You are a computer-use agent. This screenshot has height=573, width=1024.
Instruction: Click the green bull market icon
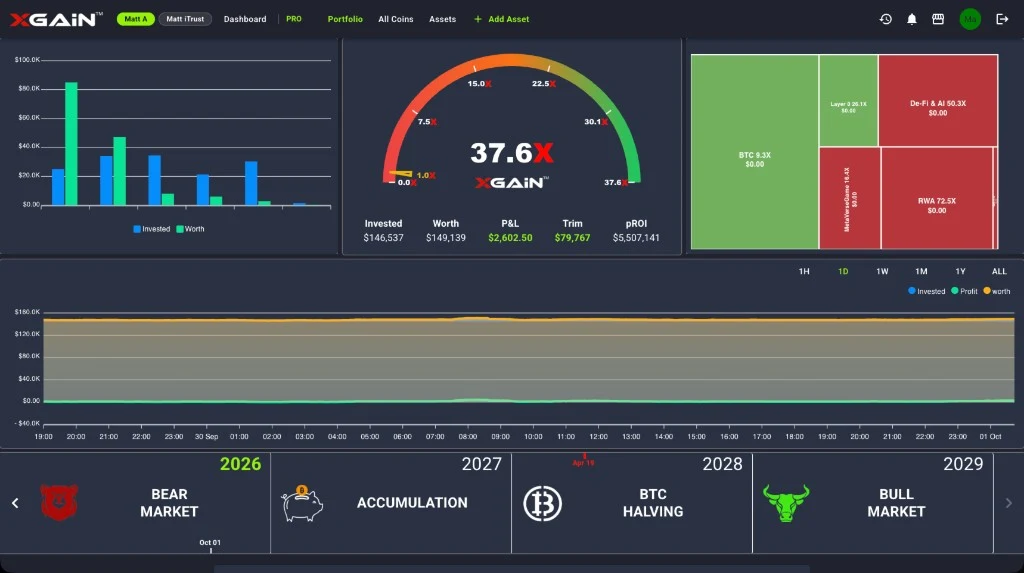[x=786, y=502]
